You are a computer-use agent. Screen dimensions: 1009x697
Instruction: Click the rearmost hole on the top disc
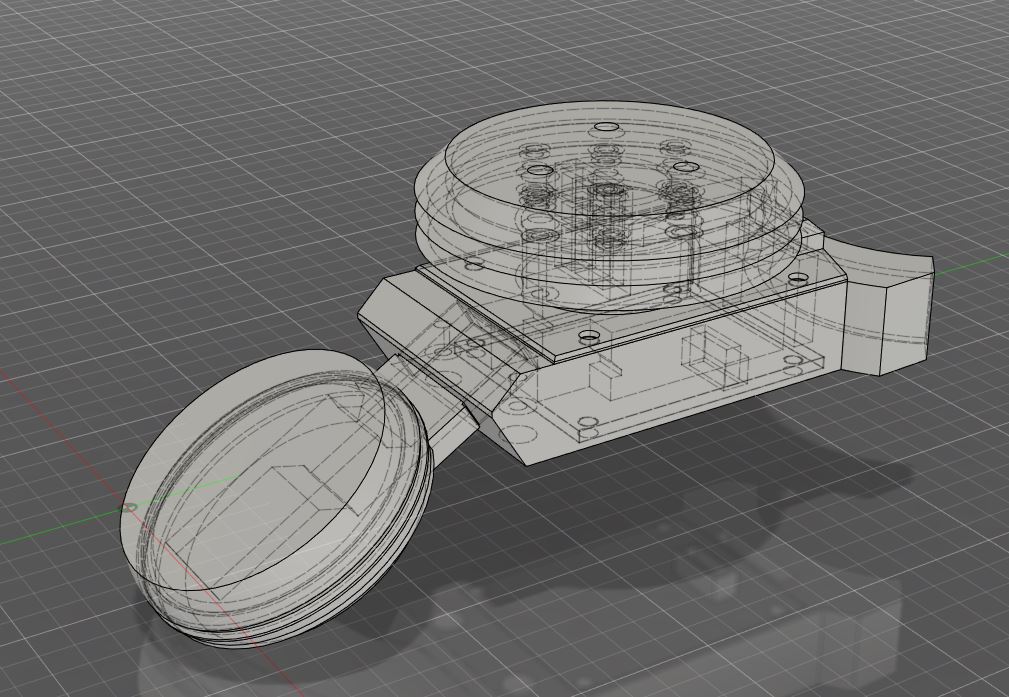(x=605, y=127)
